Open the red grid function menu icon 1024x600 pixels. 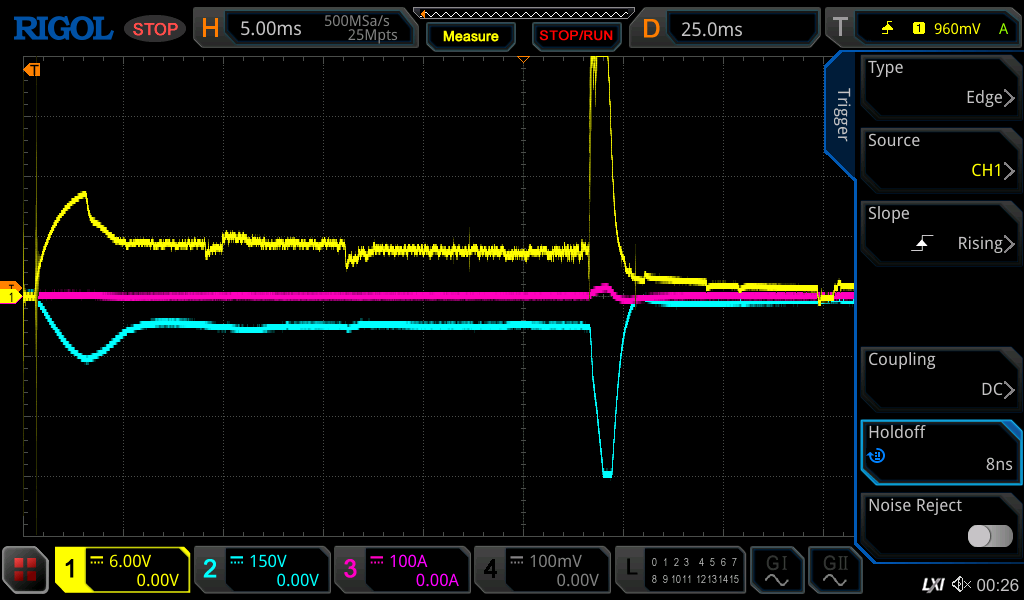point(26,570)
